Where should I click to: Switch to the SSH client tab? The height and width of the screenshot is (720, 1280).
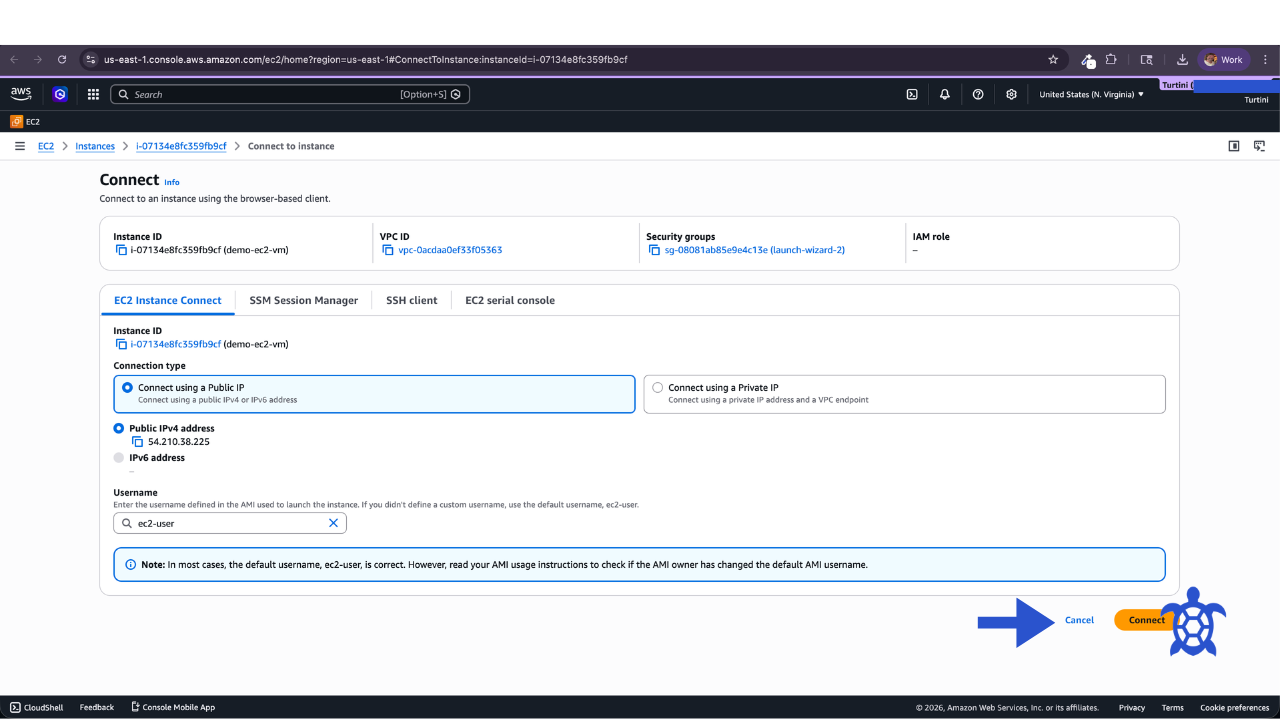[x=412, y=300]
